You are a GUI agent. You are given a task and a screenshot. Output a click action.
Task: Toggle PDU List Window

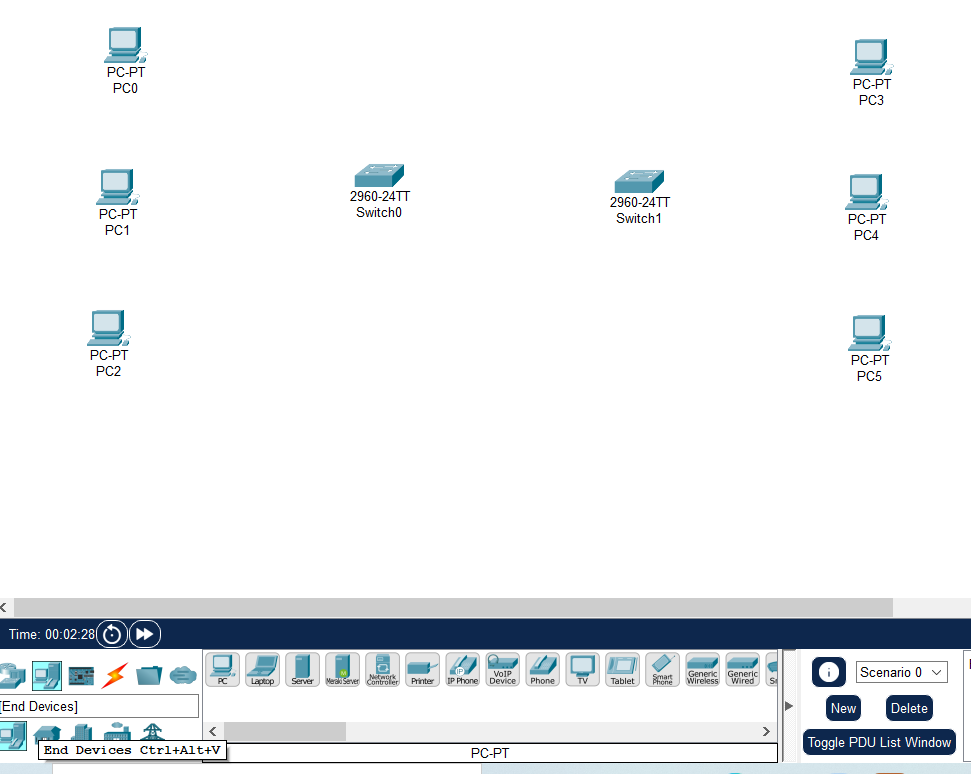[x=879, y=743]
